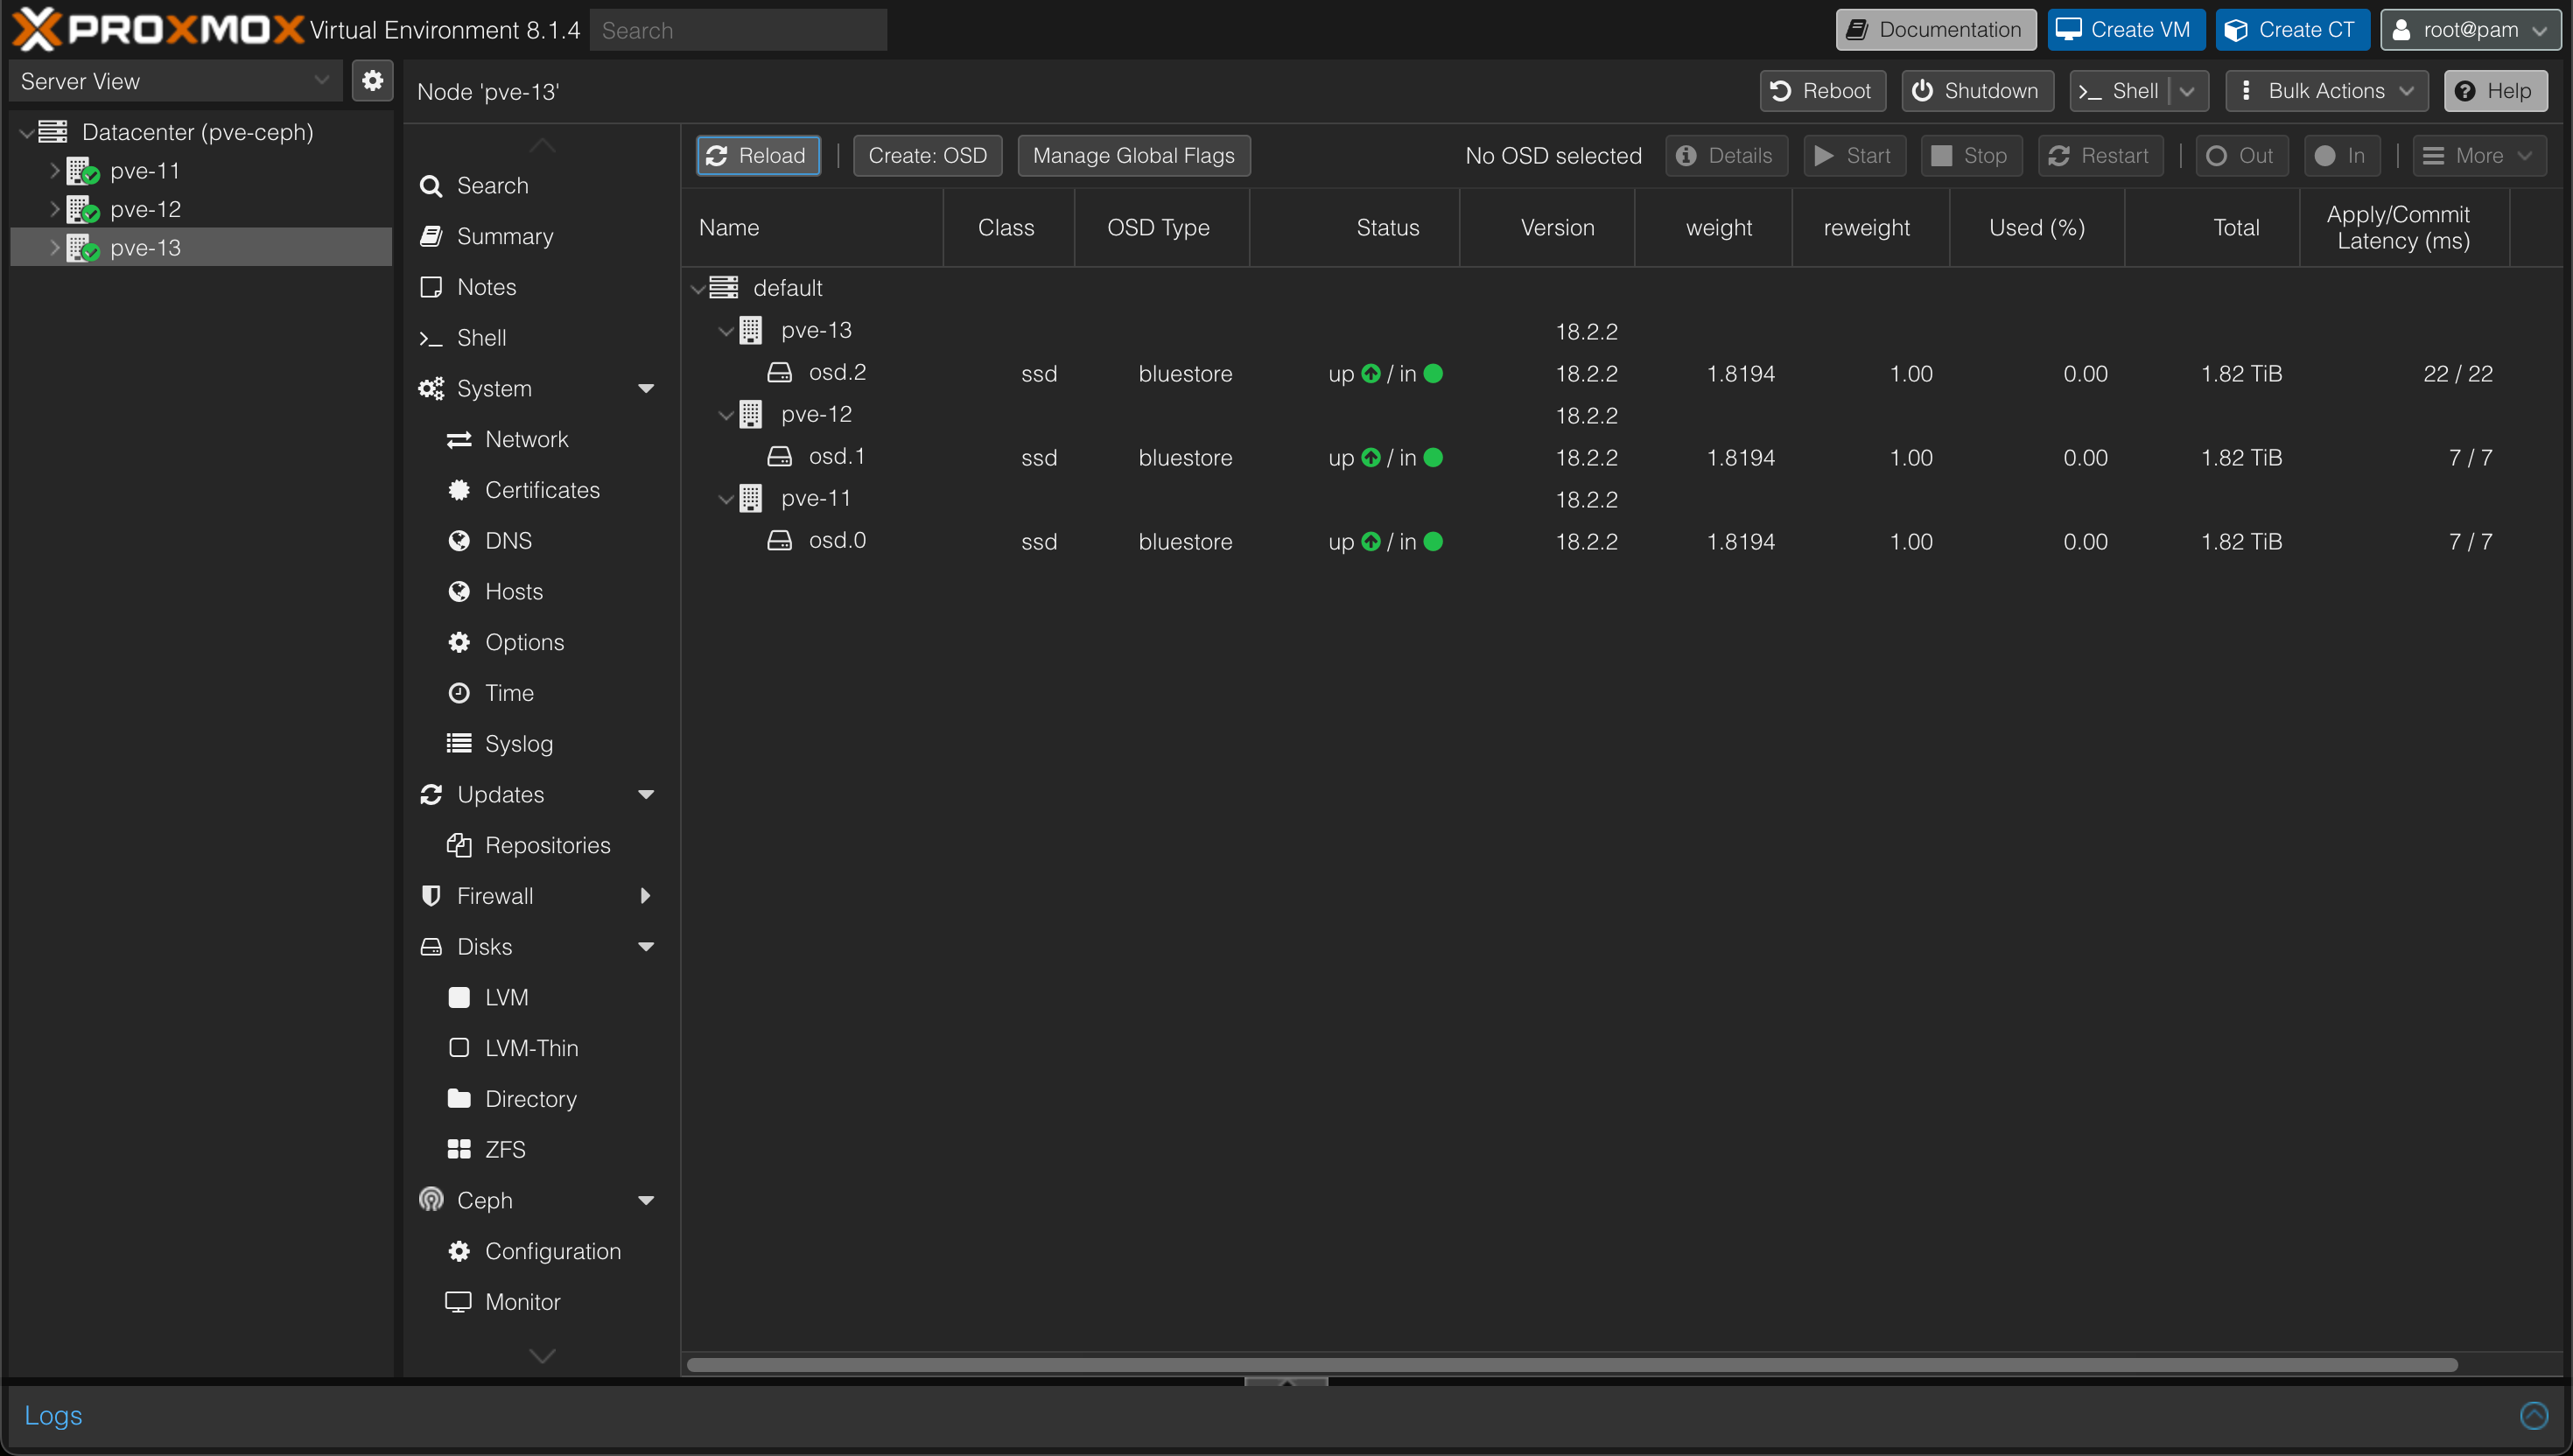This screenshot has width=2573, height=1456.
Task: Collapse the Datacenter tree node
Action: pos(27,133)
